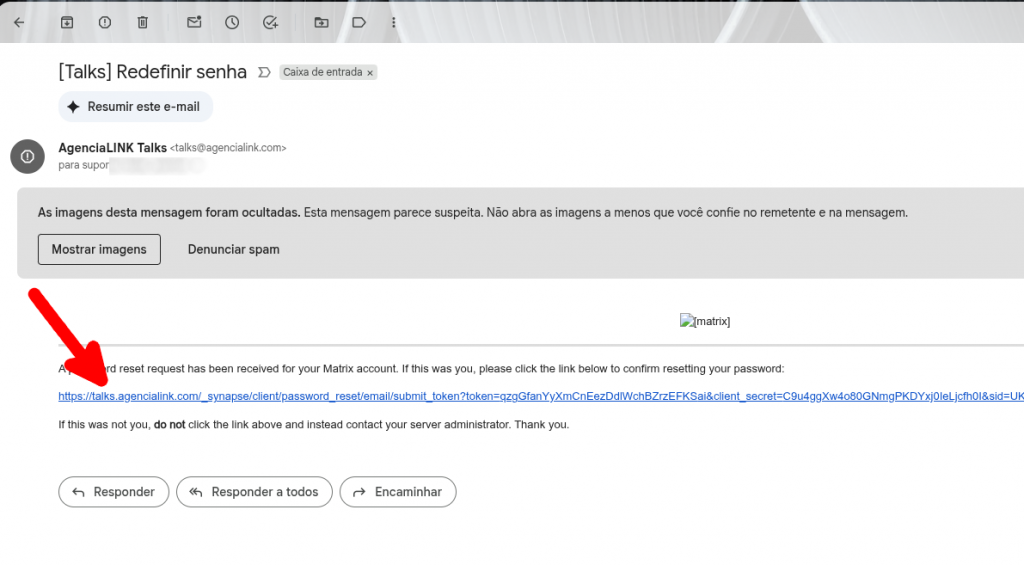Click the 'Responder' button
The image size is (1024, 565).
click(113, 492)
